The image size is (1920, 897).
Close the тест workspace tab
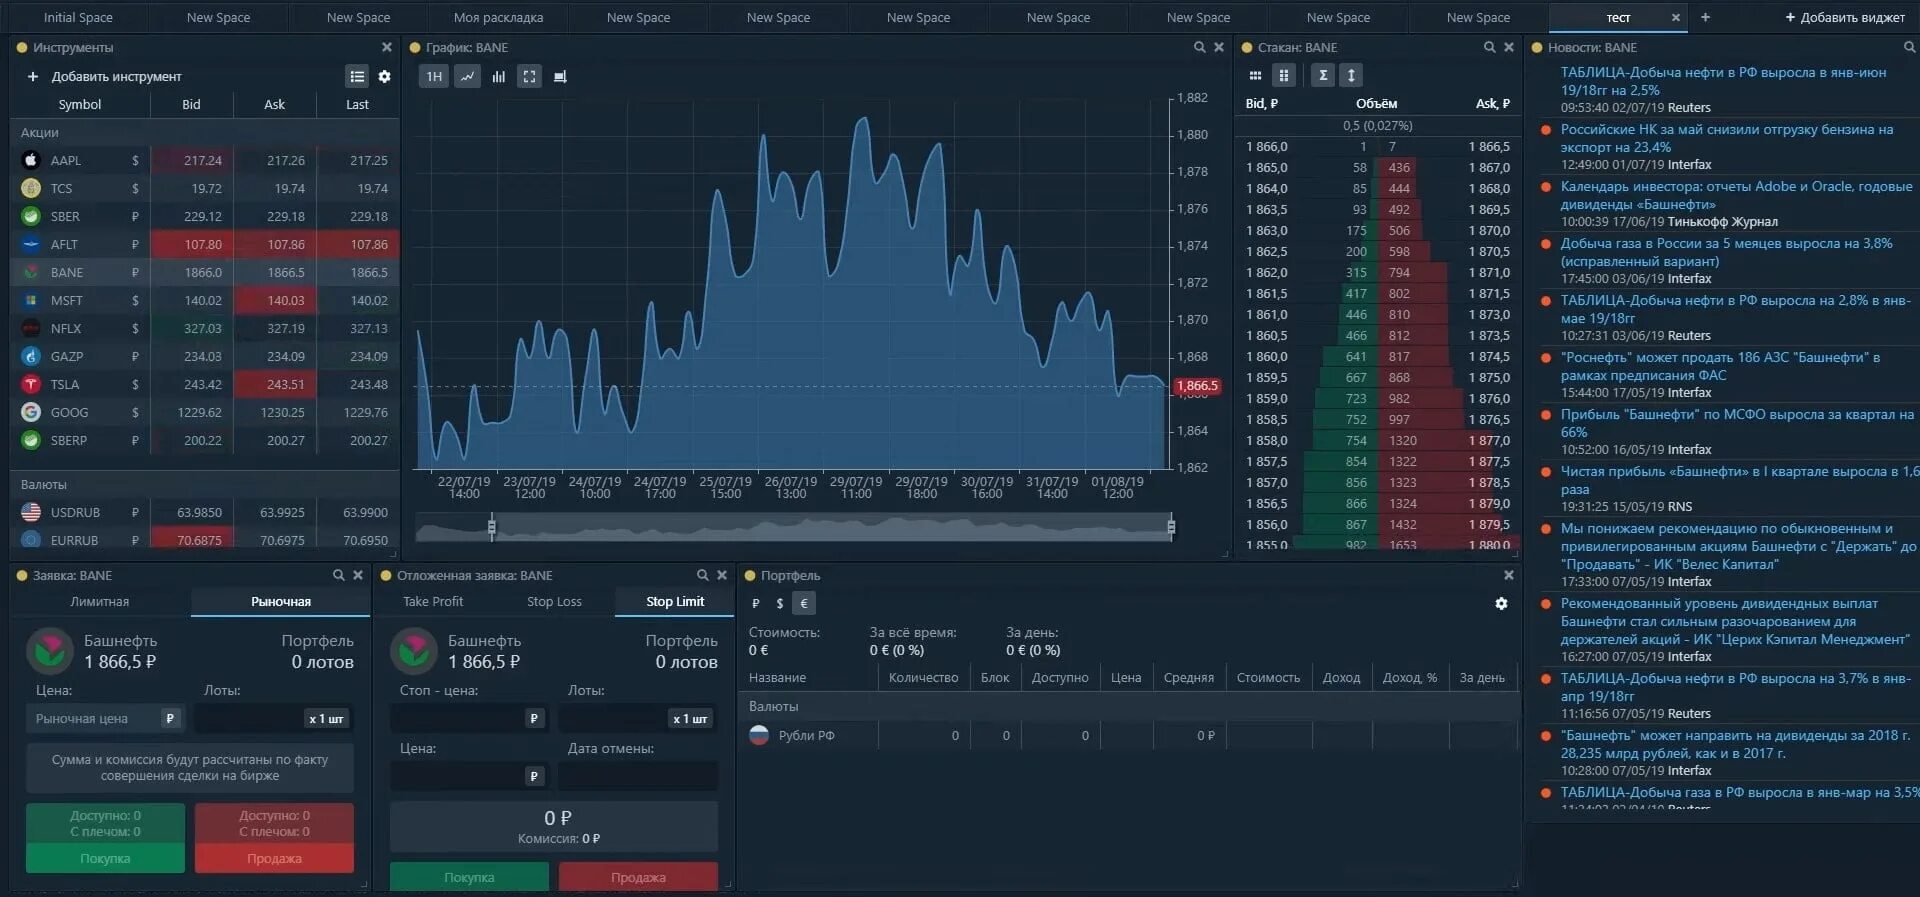click(x=1676, y=17)
